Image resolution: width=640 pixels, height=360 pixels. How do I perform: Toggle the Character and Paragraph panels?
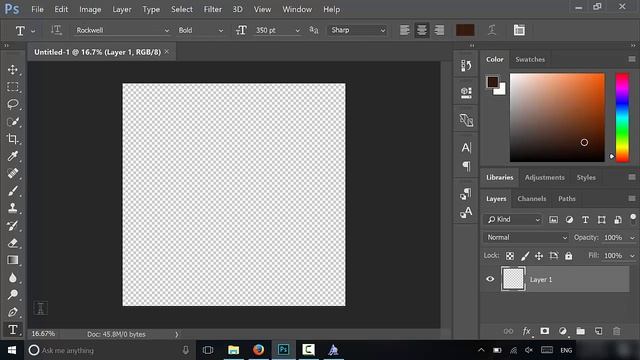pos(519,30)
